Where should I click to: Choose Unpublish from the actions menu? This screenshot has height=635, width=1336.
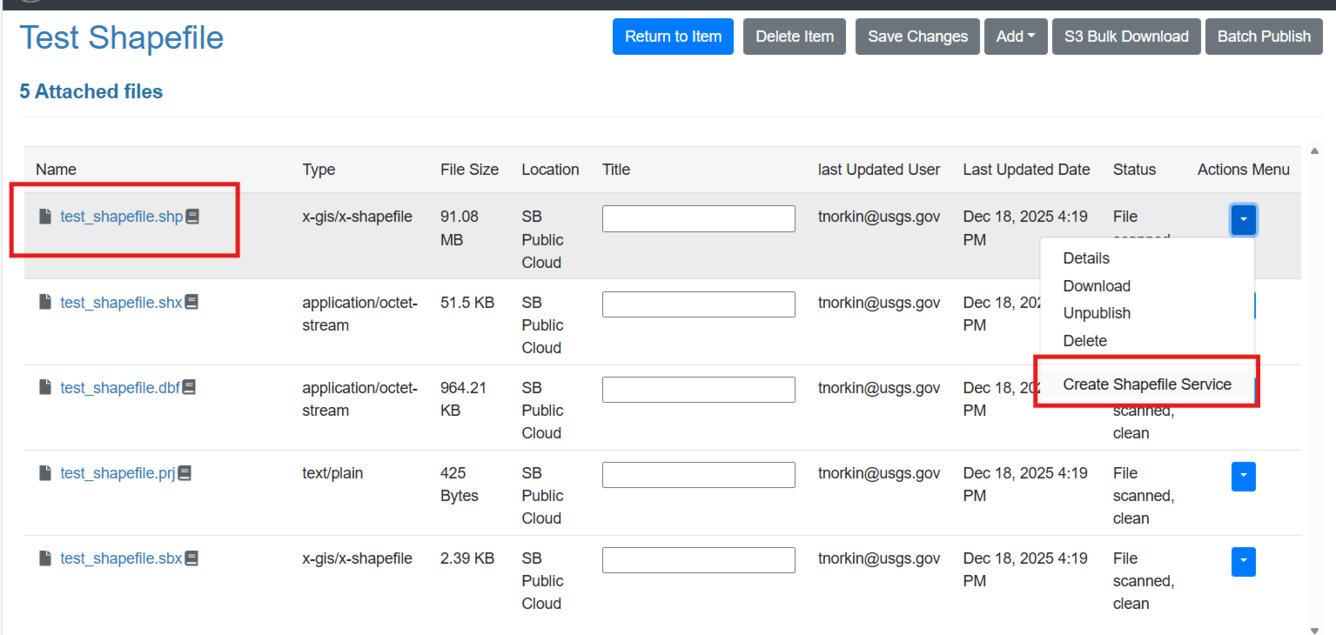point(1096,313)
